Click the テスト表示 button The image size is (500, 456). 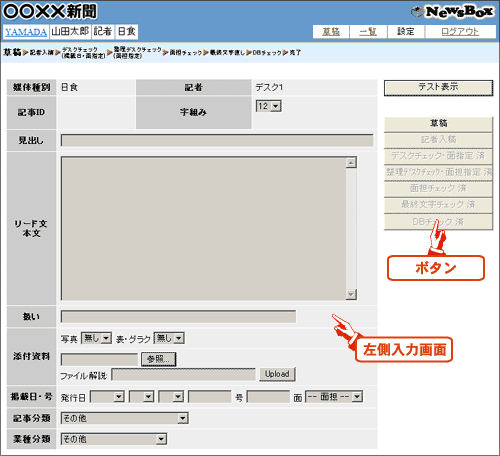(x=438, y=88)
